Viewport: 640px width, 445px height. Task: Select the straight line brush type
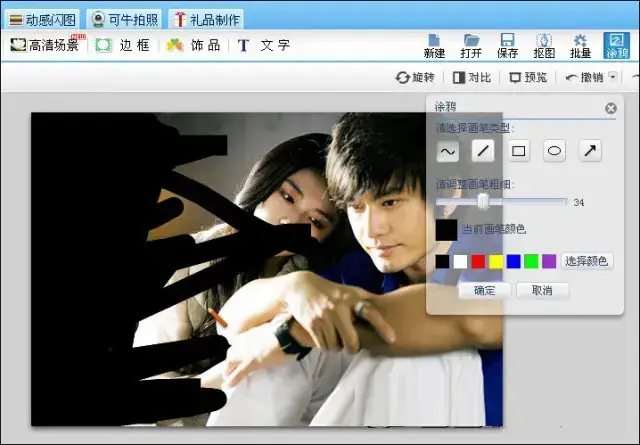pyautogui.click(x=483, y=151)
